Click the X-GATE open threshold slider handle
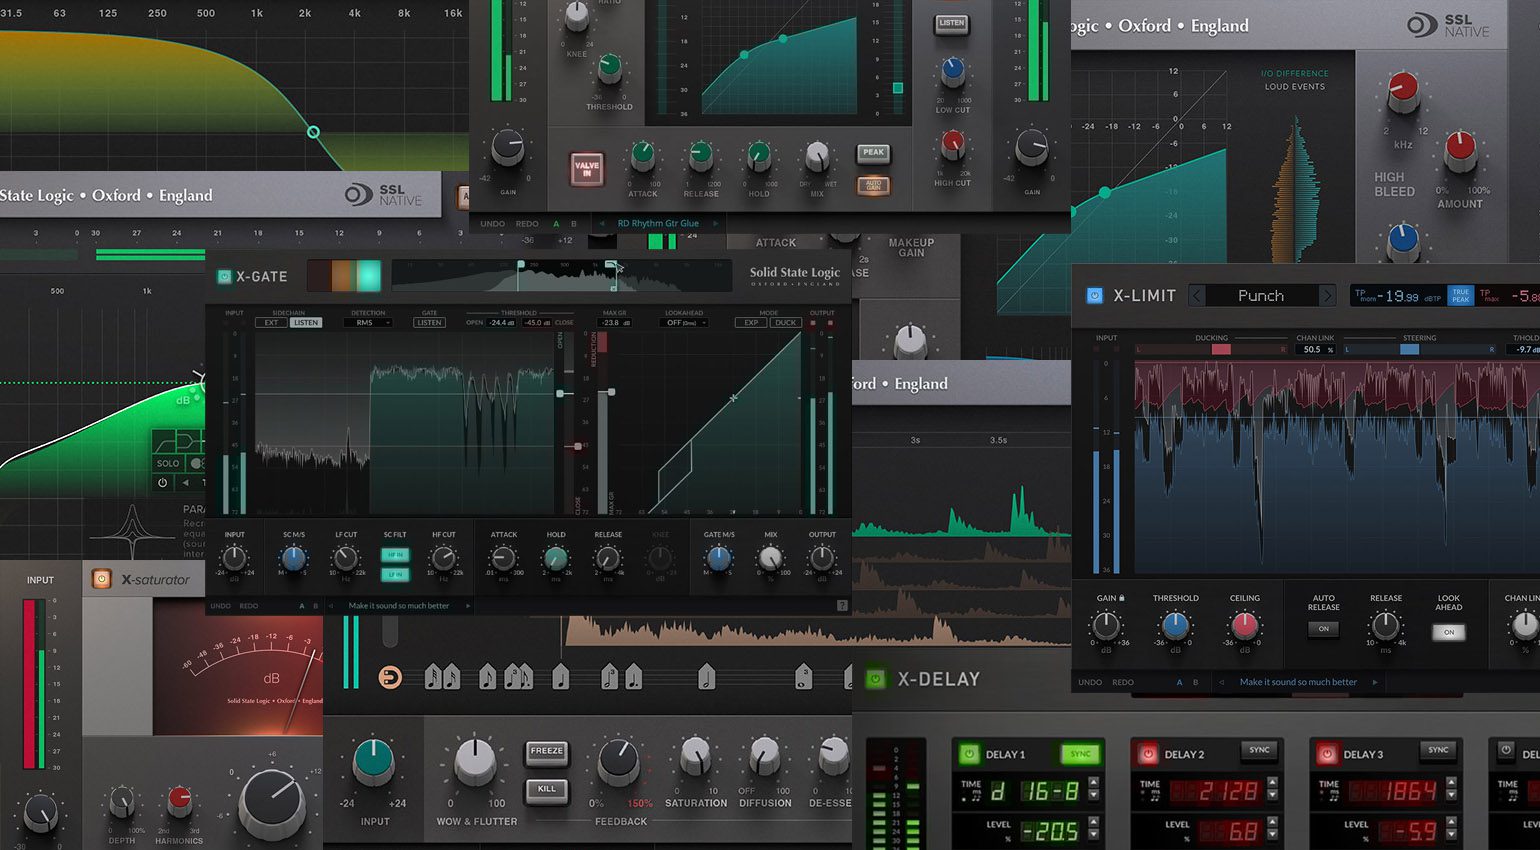The image size is (1540, 850). click(x=559, y=394)
